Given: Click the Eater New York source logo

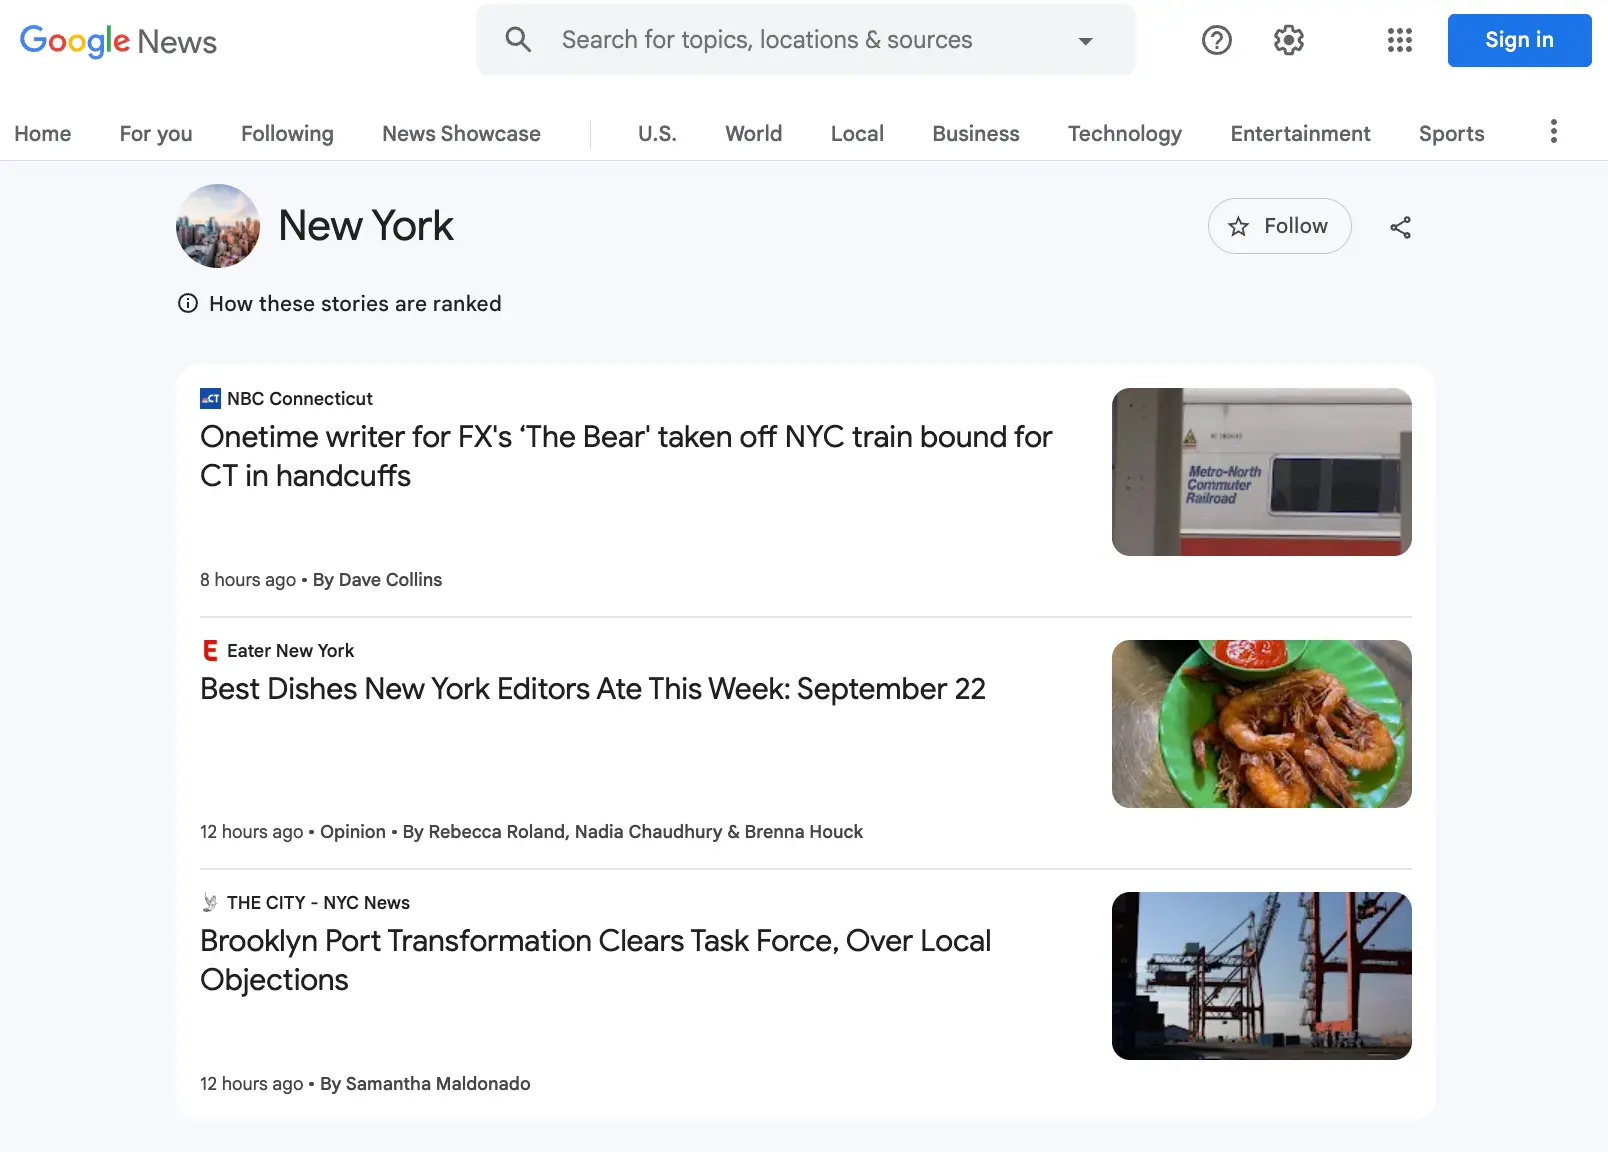Looking at the screenshot, I should click(210, 650).
